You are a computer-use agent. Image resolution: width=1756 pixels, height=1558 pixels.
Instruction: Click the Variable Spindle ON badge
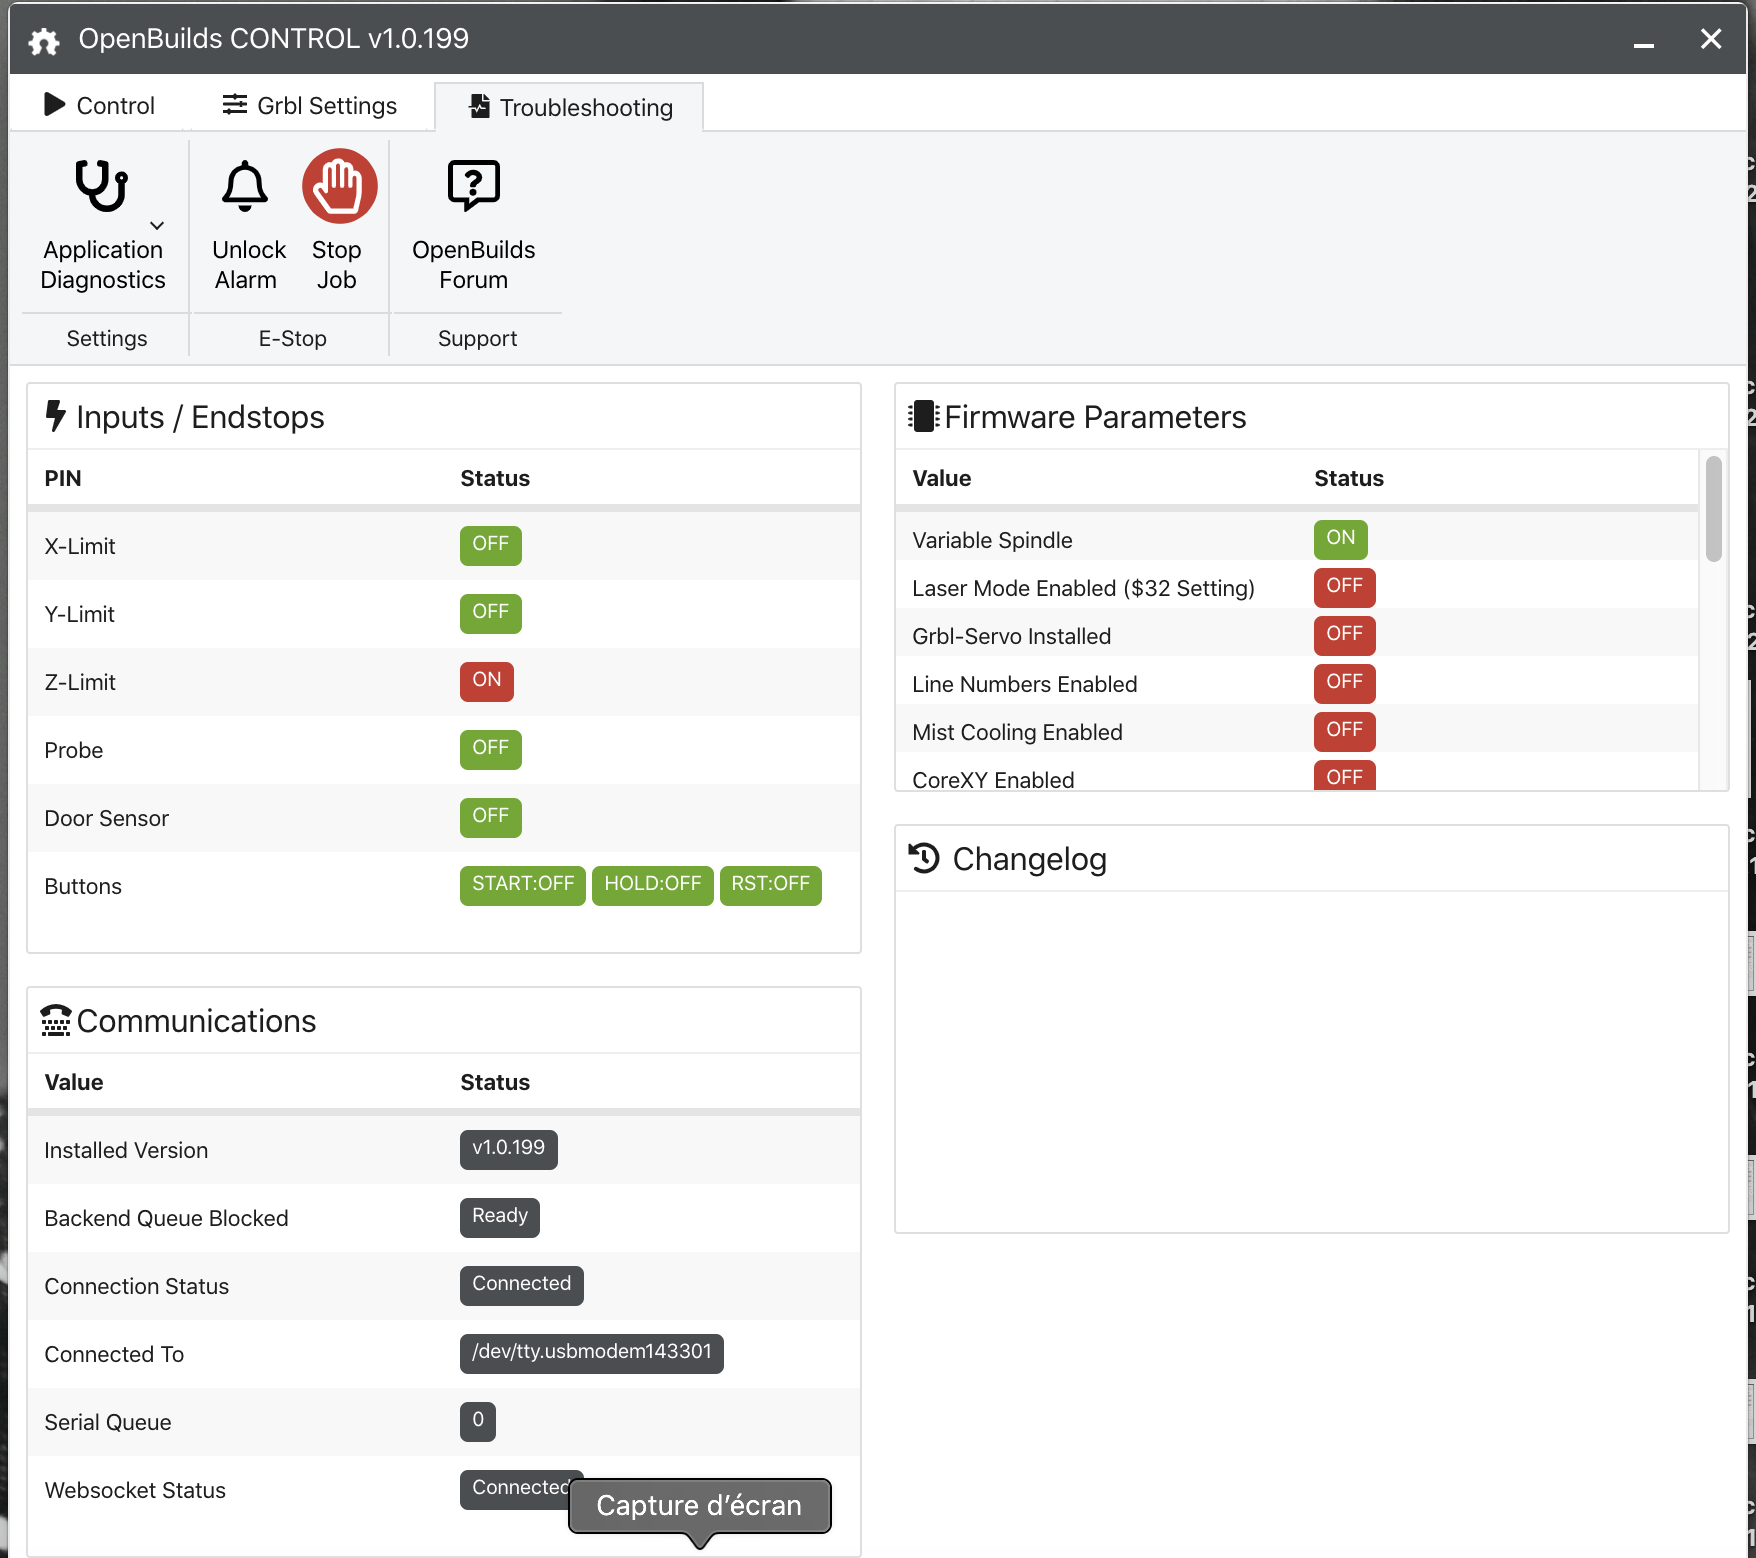(x=1341, y=539)
